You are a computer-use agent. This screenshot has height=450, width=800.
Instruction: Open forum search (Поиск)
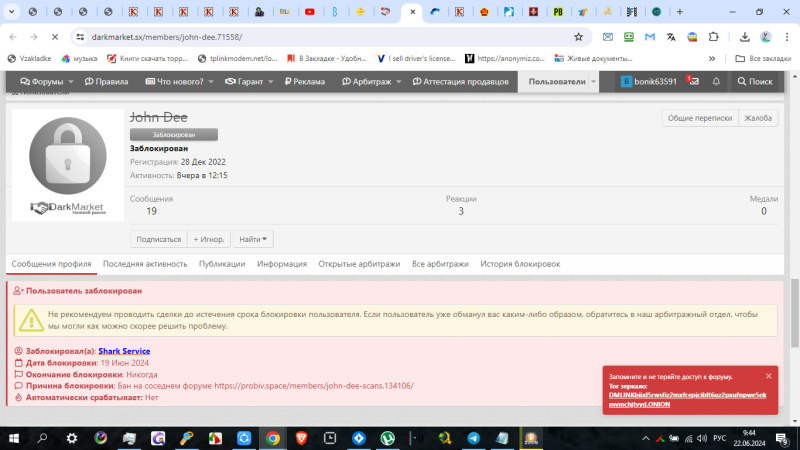tap(755, 81)
